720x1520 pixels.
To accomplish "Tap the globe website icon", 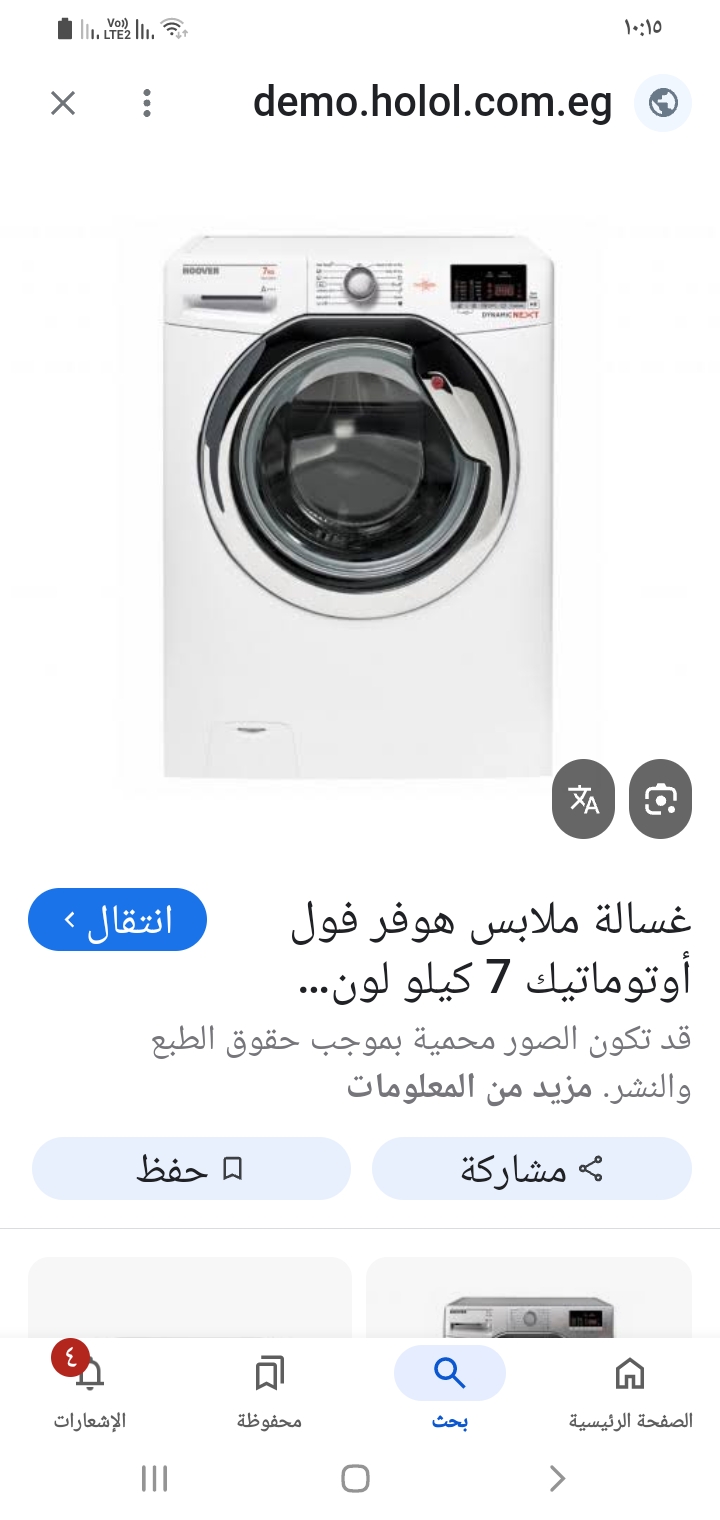I will [x=663, y=102].
